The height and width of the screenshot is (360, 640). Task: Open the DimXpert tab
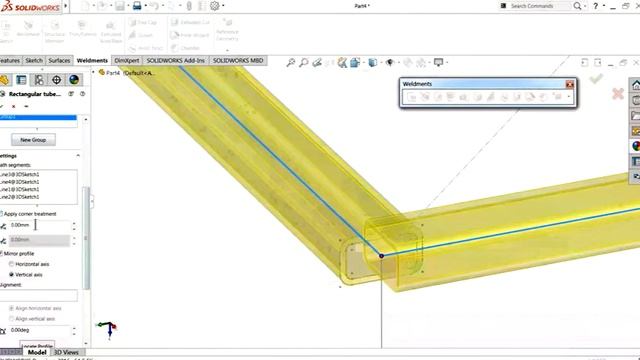point(127,60)
